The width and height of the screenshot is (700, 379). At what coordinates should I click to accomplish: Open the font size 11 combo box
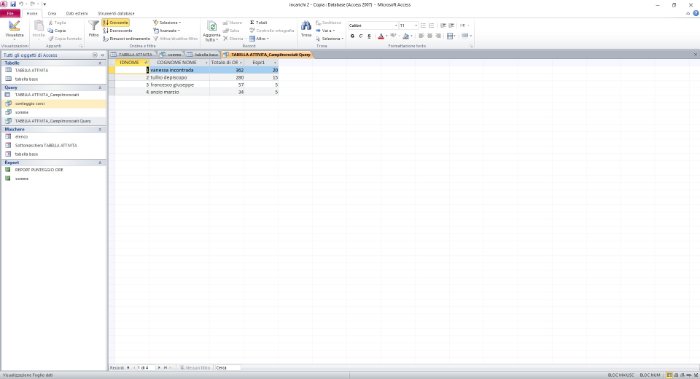point(408,25)
